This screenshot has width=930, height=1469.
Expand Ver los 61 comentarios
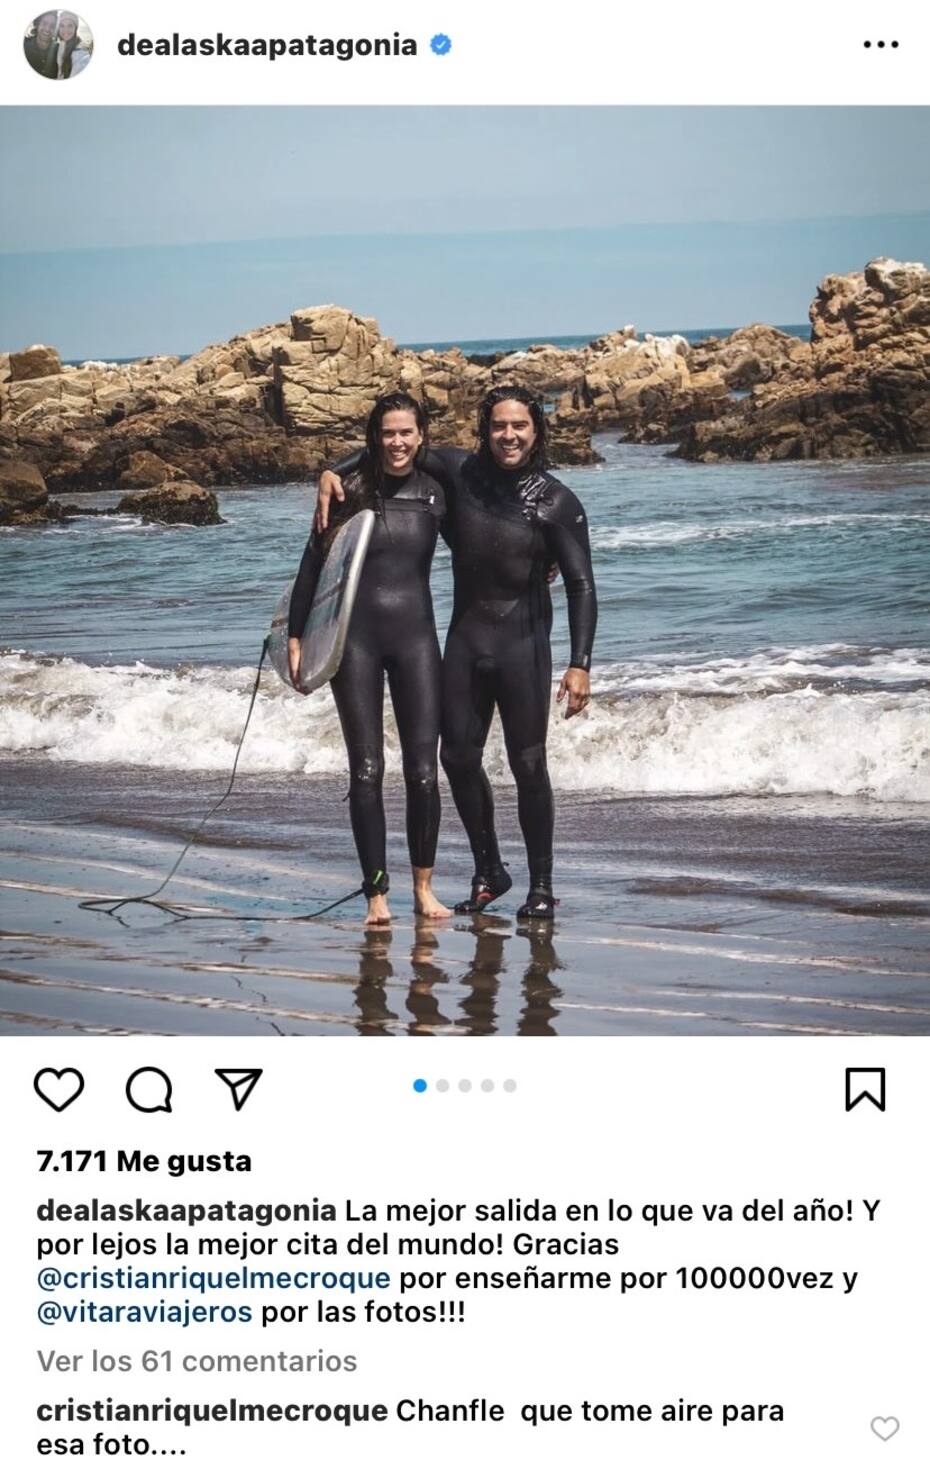pyautogui.click(x=197, y=1361)
